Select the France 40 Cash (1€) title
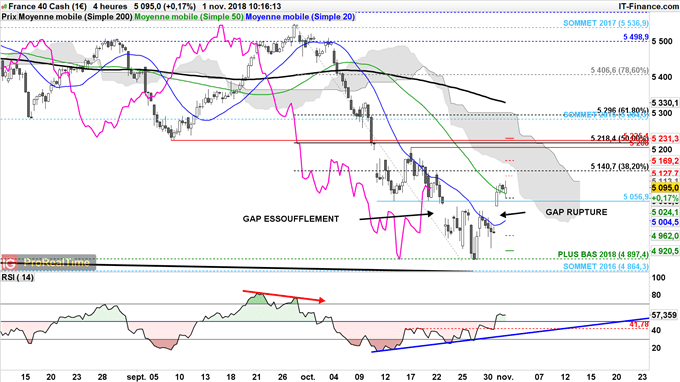Viewport: 680px width, 382px height. coord(47,7)
